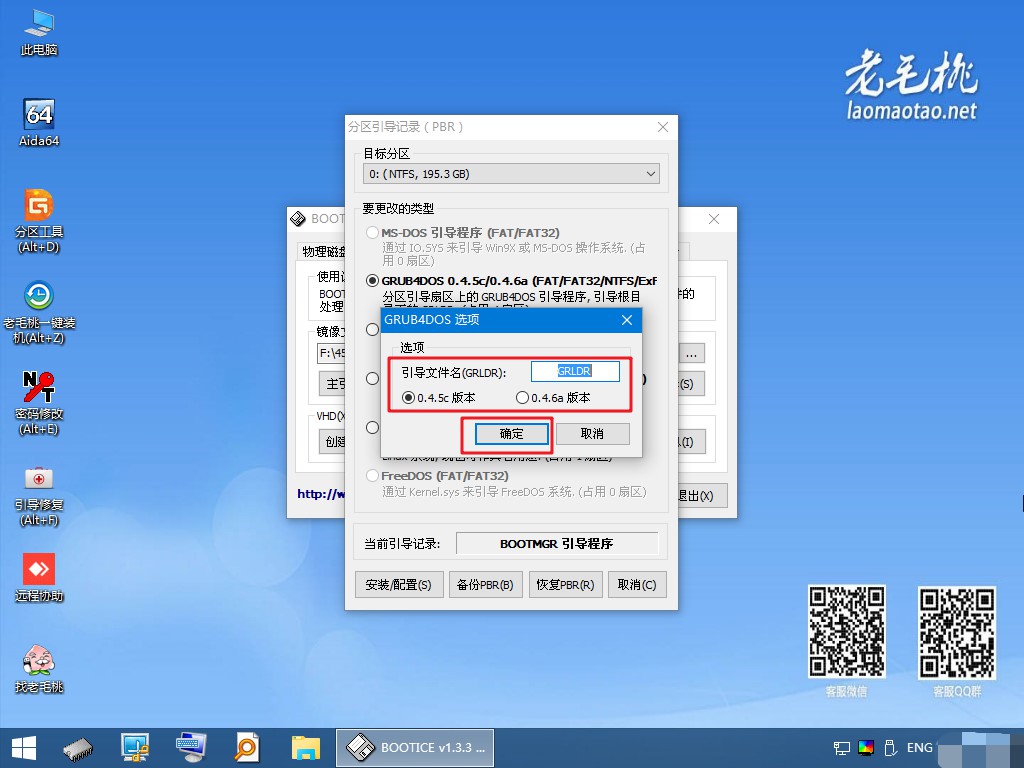Open 找老毛桃 desktop icon
The height and width of the screenshot is (768, 1024).
(39, 668)
